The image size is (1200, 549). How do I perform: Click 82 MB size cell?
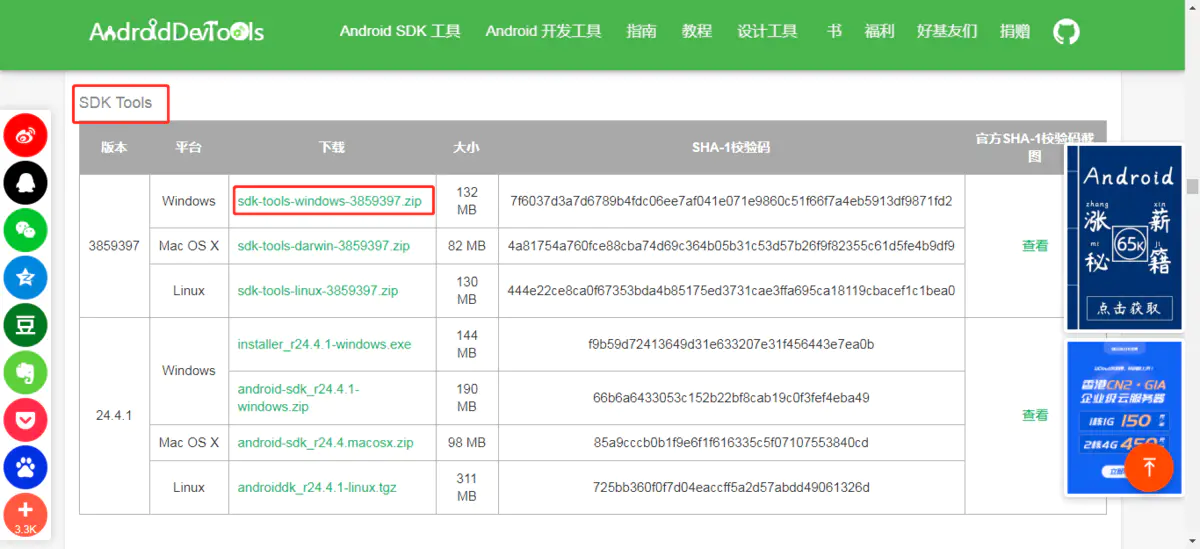[x=467, y=245]
